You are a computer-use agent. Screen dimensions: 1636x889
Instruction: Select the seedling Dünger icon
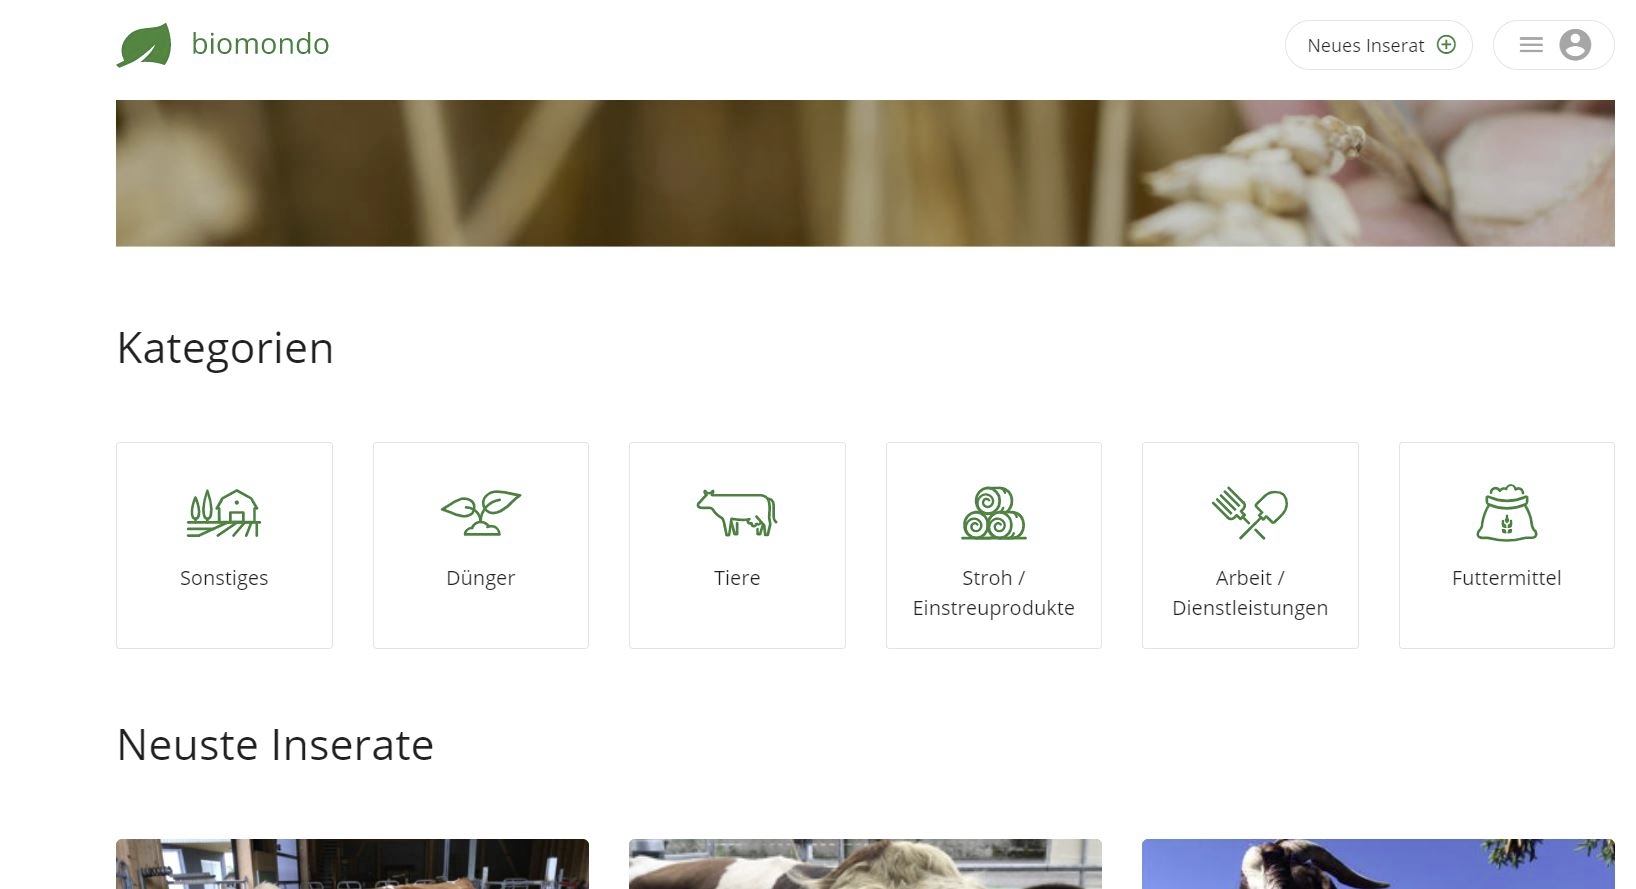[x=481, y=513]
